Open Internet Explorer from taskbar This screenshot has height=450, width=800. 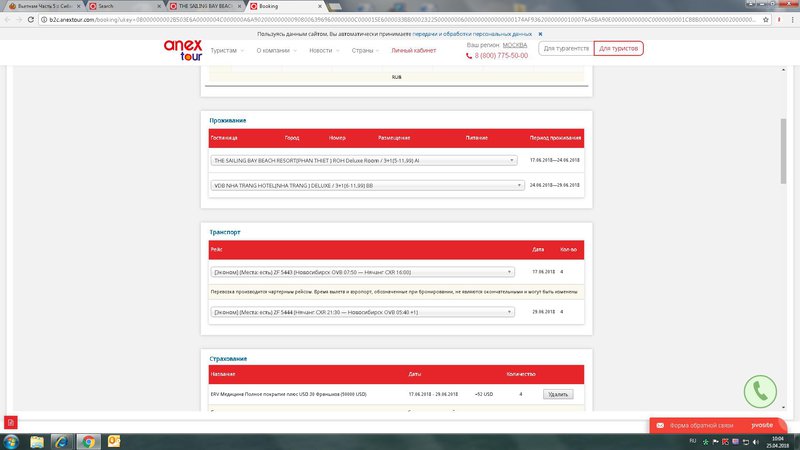(x=62, y=441)
